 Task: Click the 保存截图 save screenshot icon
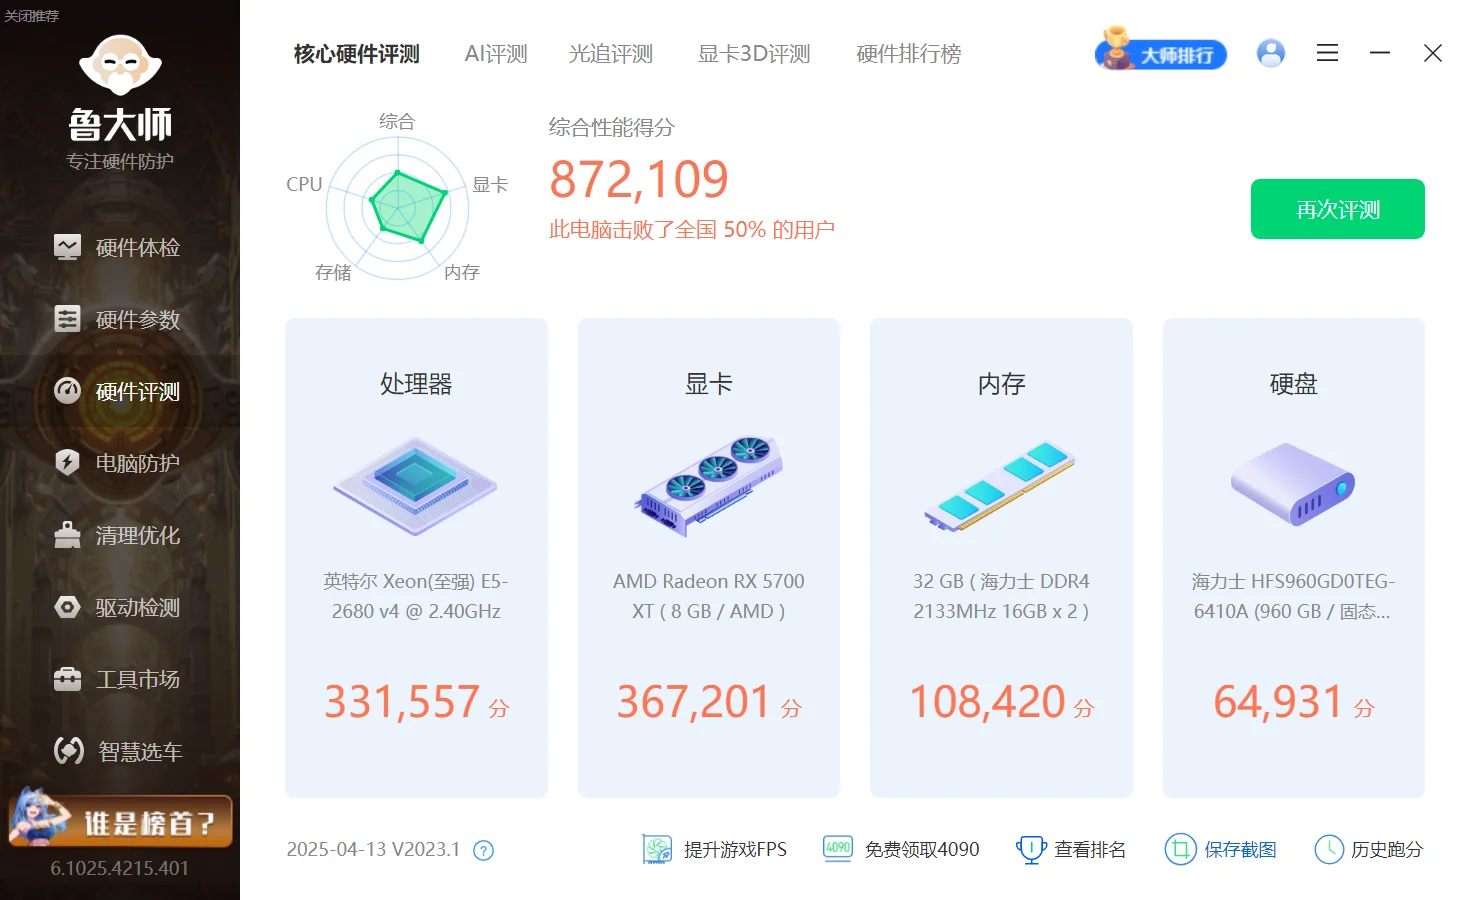[1181, 849]
